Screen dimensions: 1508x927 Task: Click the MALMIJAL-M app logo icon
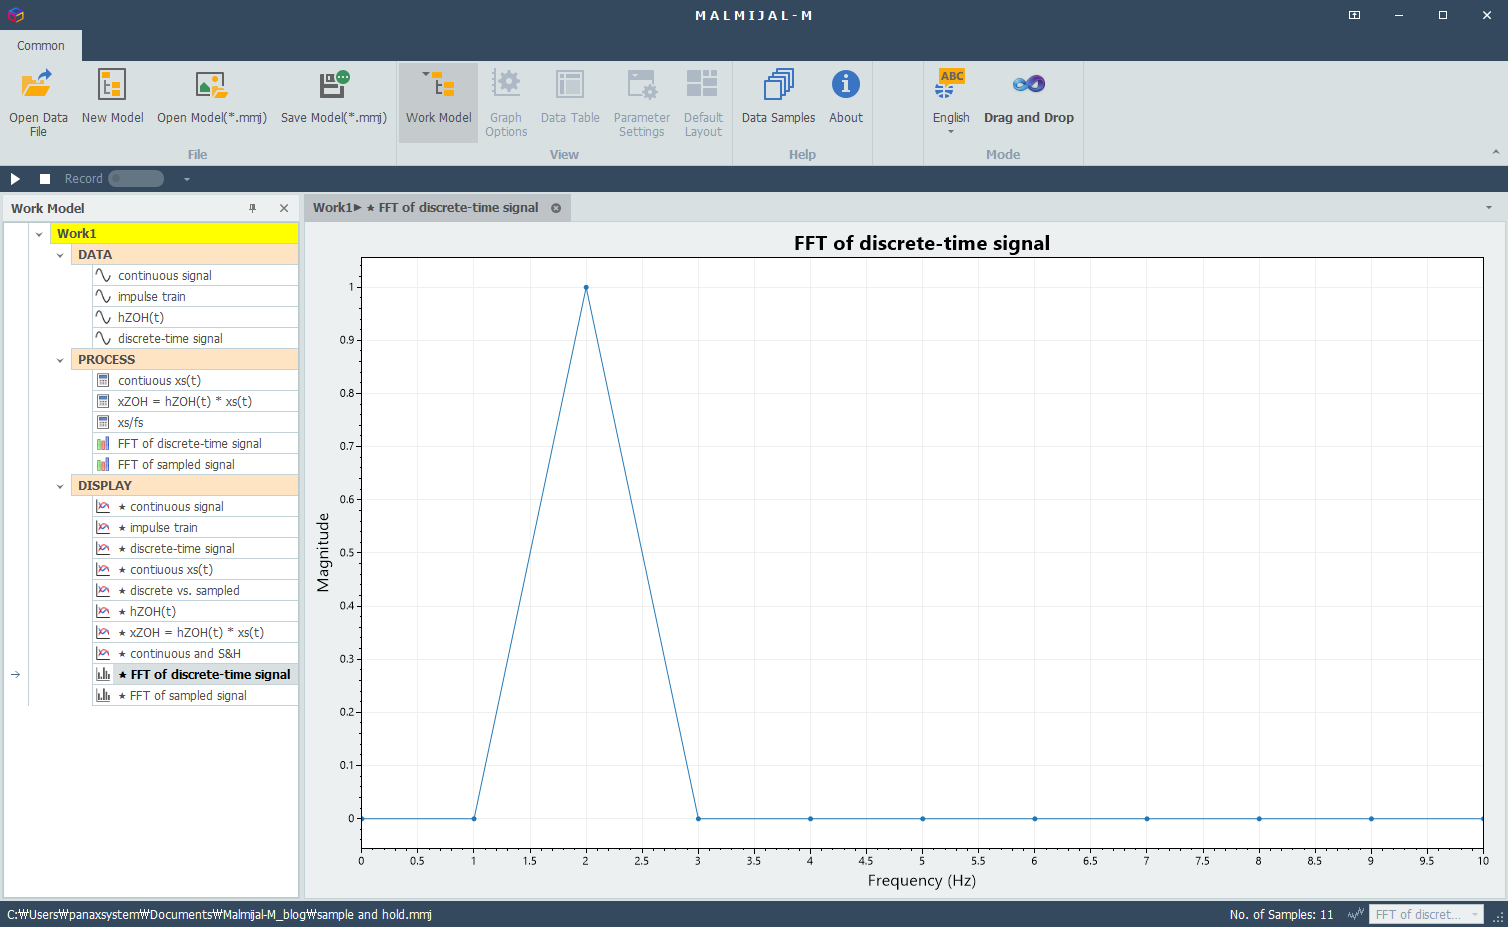(x=15, y=15)
